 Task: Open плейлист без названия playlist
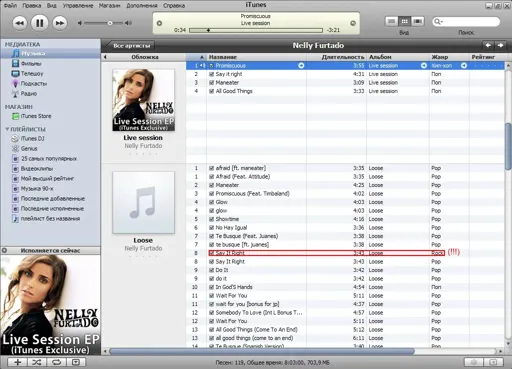pos(50,218)
